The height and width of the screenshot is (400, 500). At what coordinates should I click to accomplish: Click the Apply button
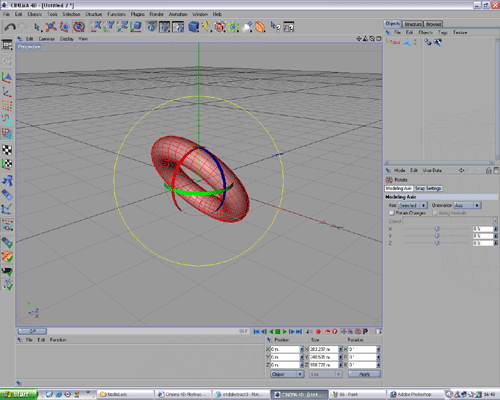click(364, 374)
